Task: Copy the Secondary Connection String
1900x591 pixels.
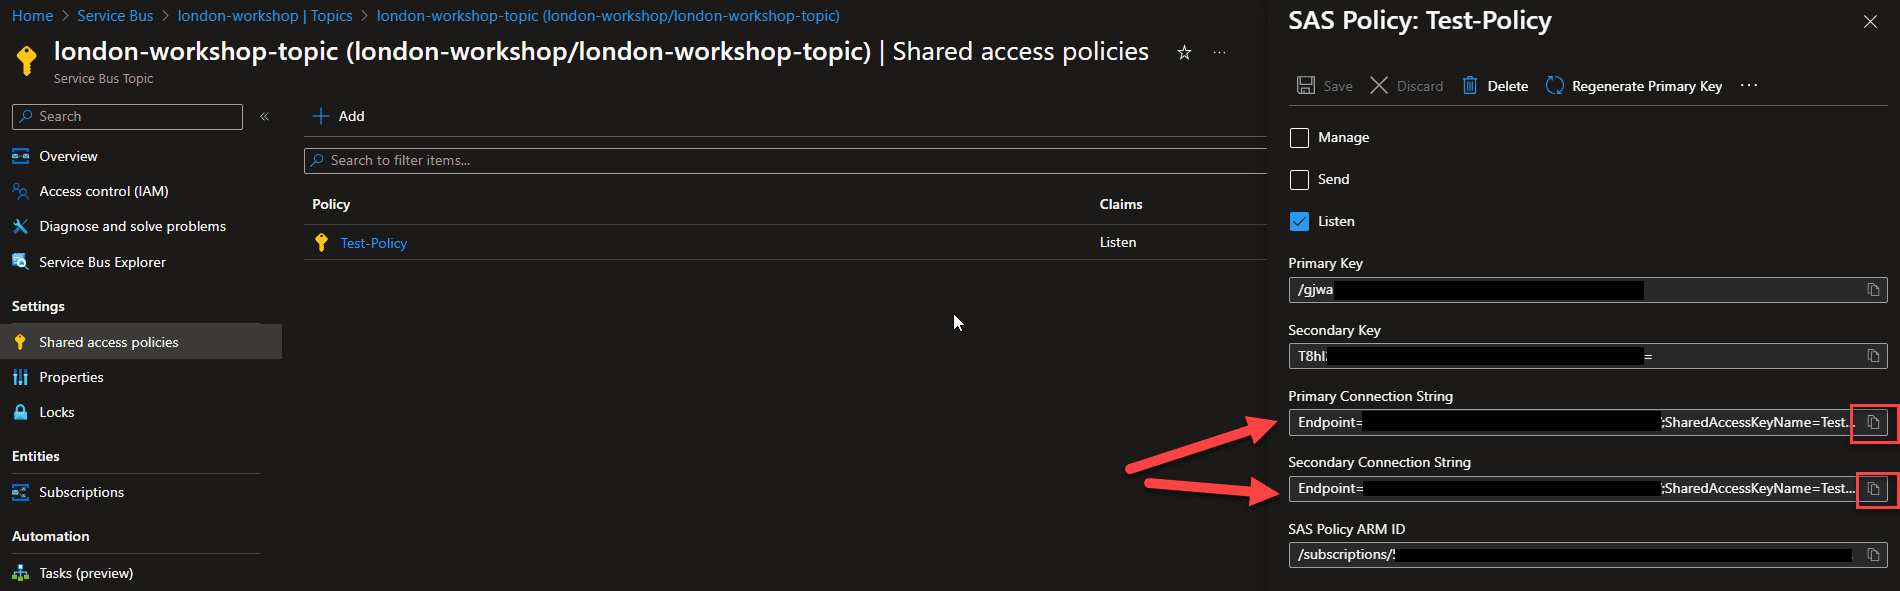Action: 1873,489
